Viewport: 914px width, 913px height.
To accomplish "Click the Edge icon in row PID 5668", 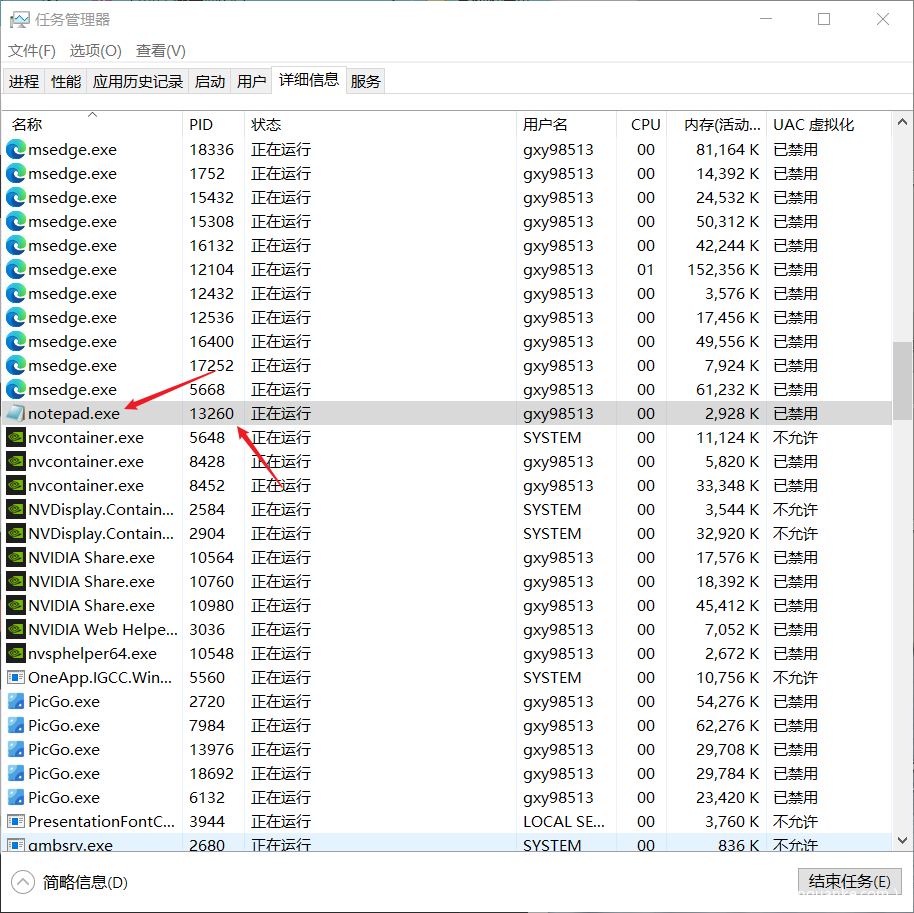I will click(16, 389).
